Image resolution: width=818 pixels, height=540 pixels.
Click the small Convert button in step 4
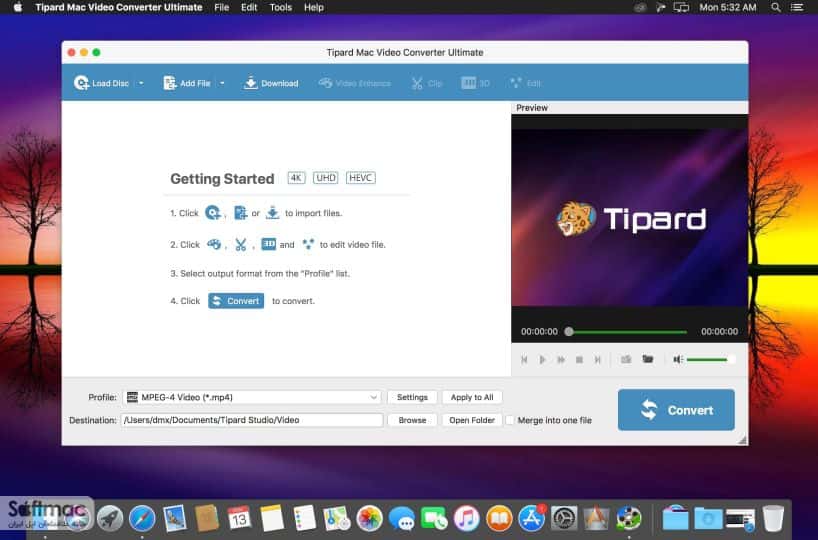pos(236,301)
